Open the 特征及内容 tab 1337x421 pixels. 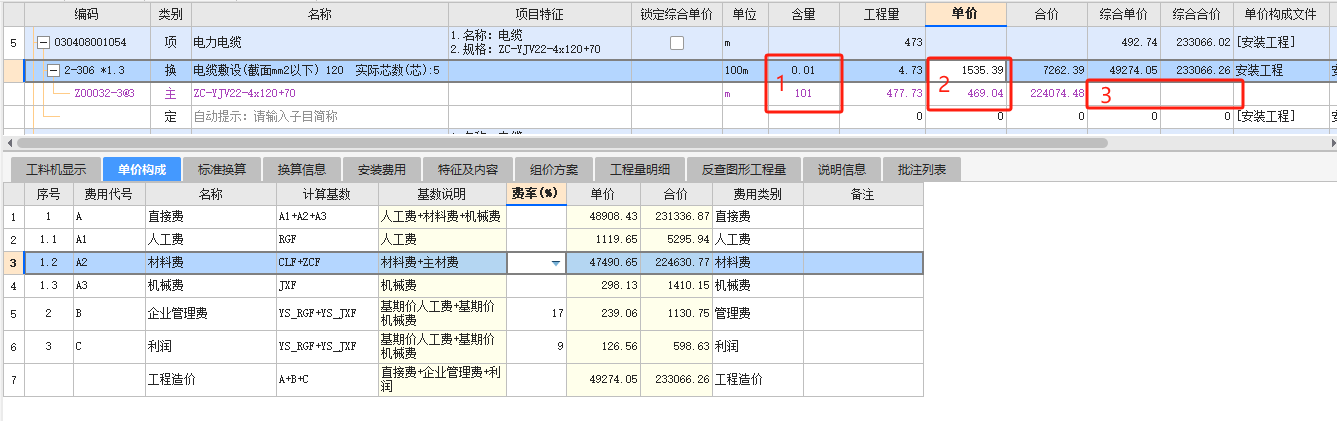[469, 169]
